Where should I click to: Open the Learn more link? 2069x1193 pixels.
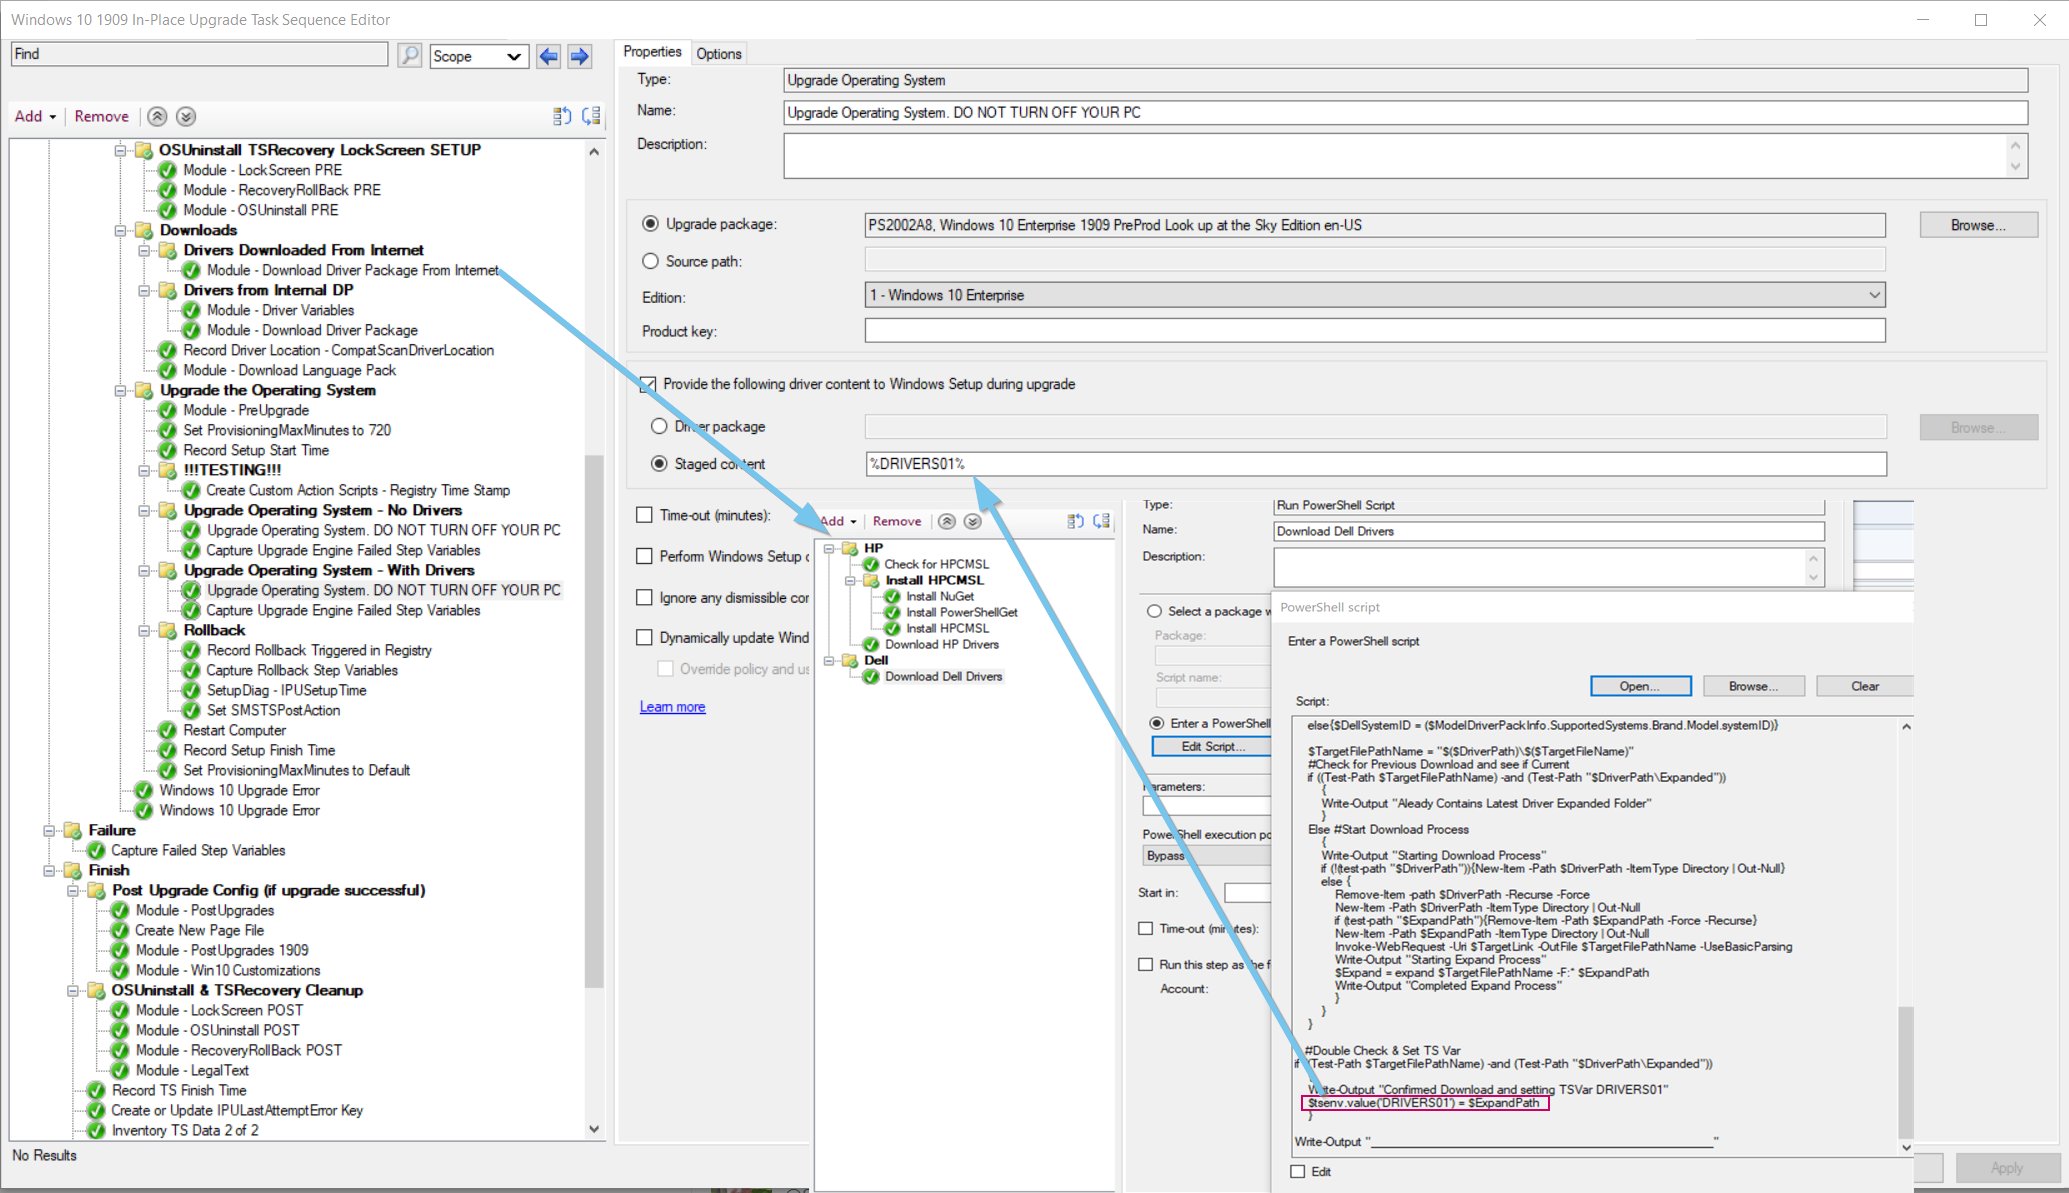tap(672, 707)
